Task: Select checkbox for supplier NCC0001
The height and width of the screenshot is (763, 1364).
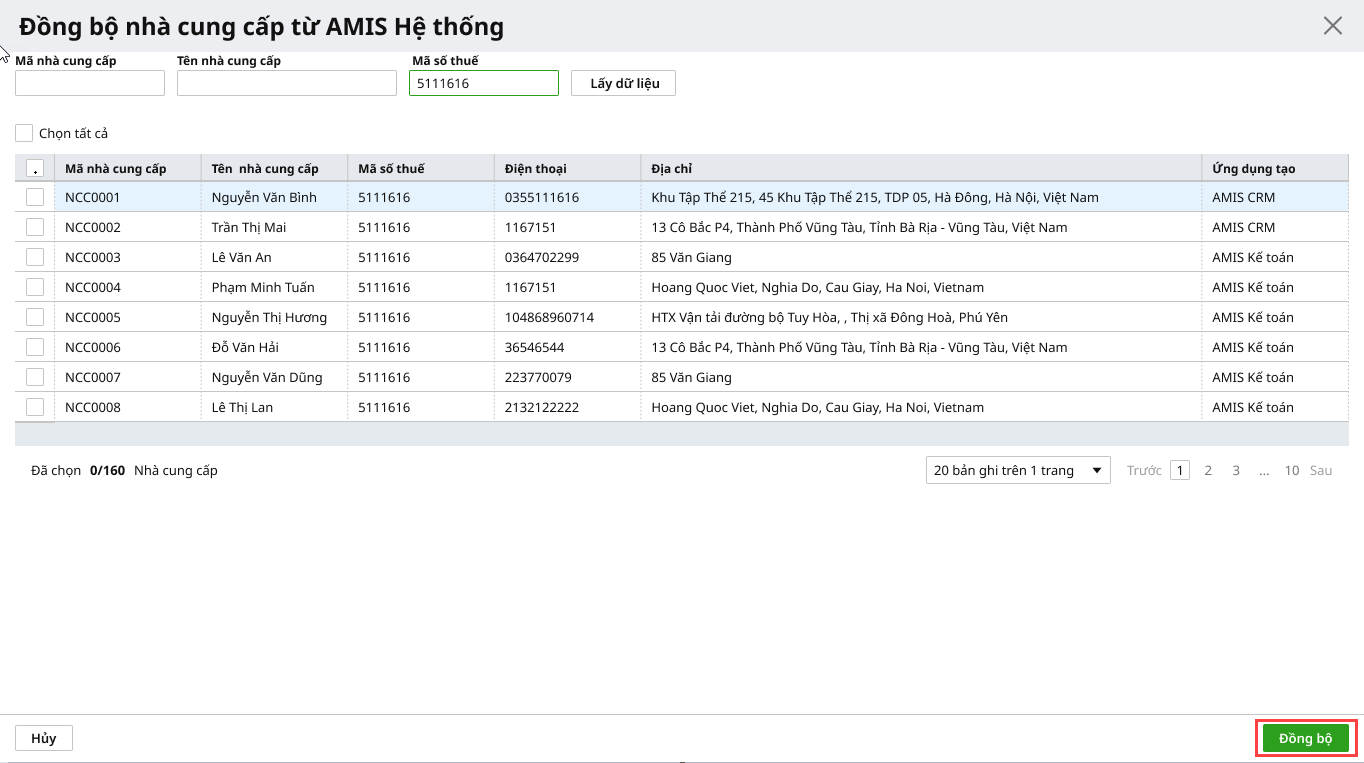Action: pyautogui.click(x=35, y=197)
